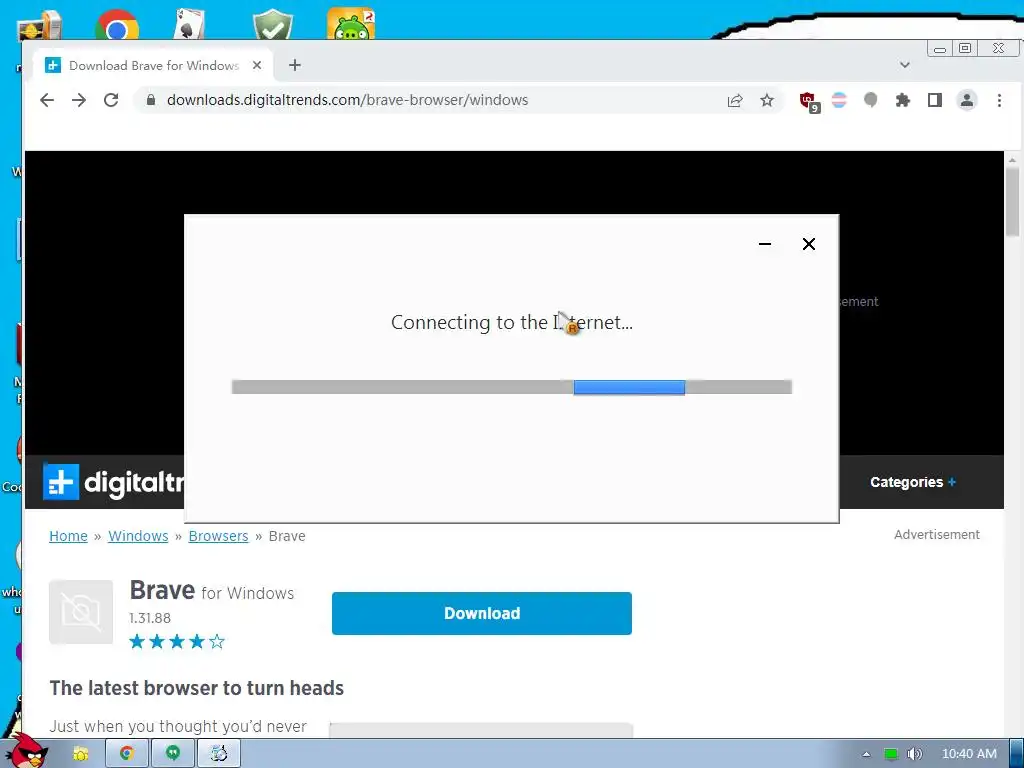Viewport: 1024px width, 768px height.
Task: View site info via the address bar padlock
Action: (151, 100)
